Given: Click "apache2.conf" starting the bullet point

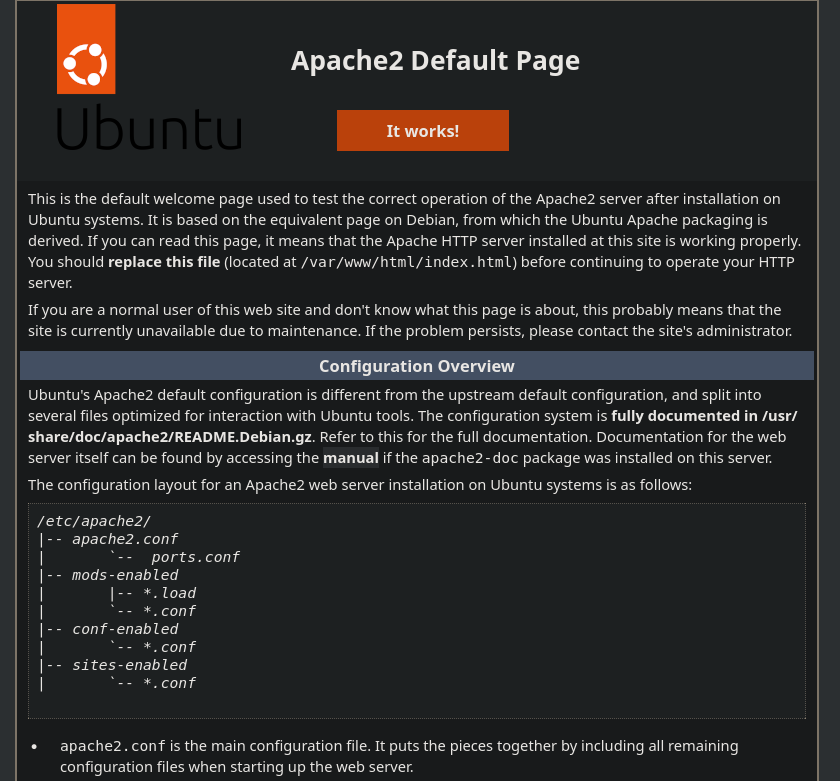Looking at the screenshot, I should coord(112,746).
